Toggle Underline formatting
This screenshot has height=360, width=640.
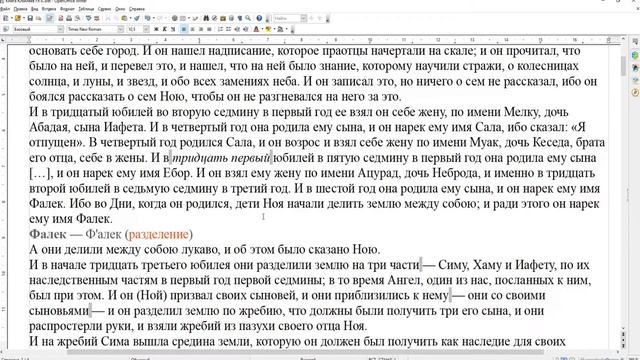(173, 29)
